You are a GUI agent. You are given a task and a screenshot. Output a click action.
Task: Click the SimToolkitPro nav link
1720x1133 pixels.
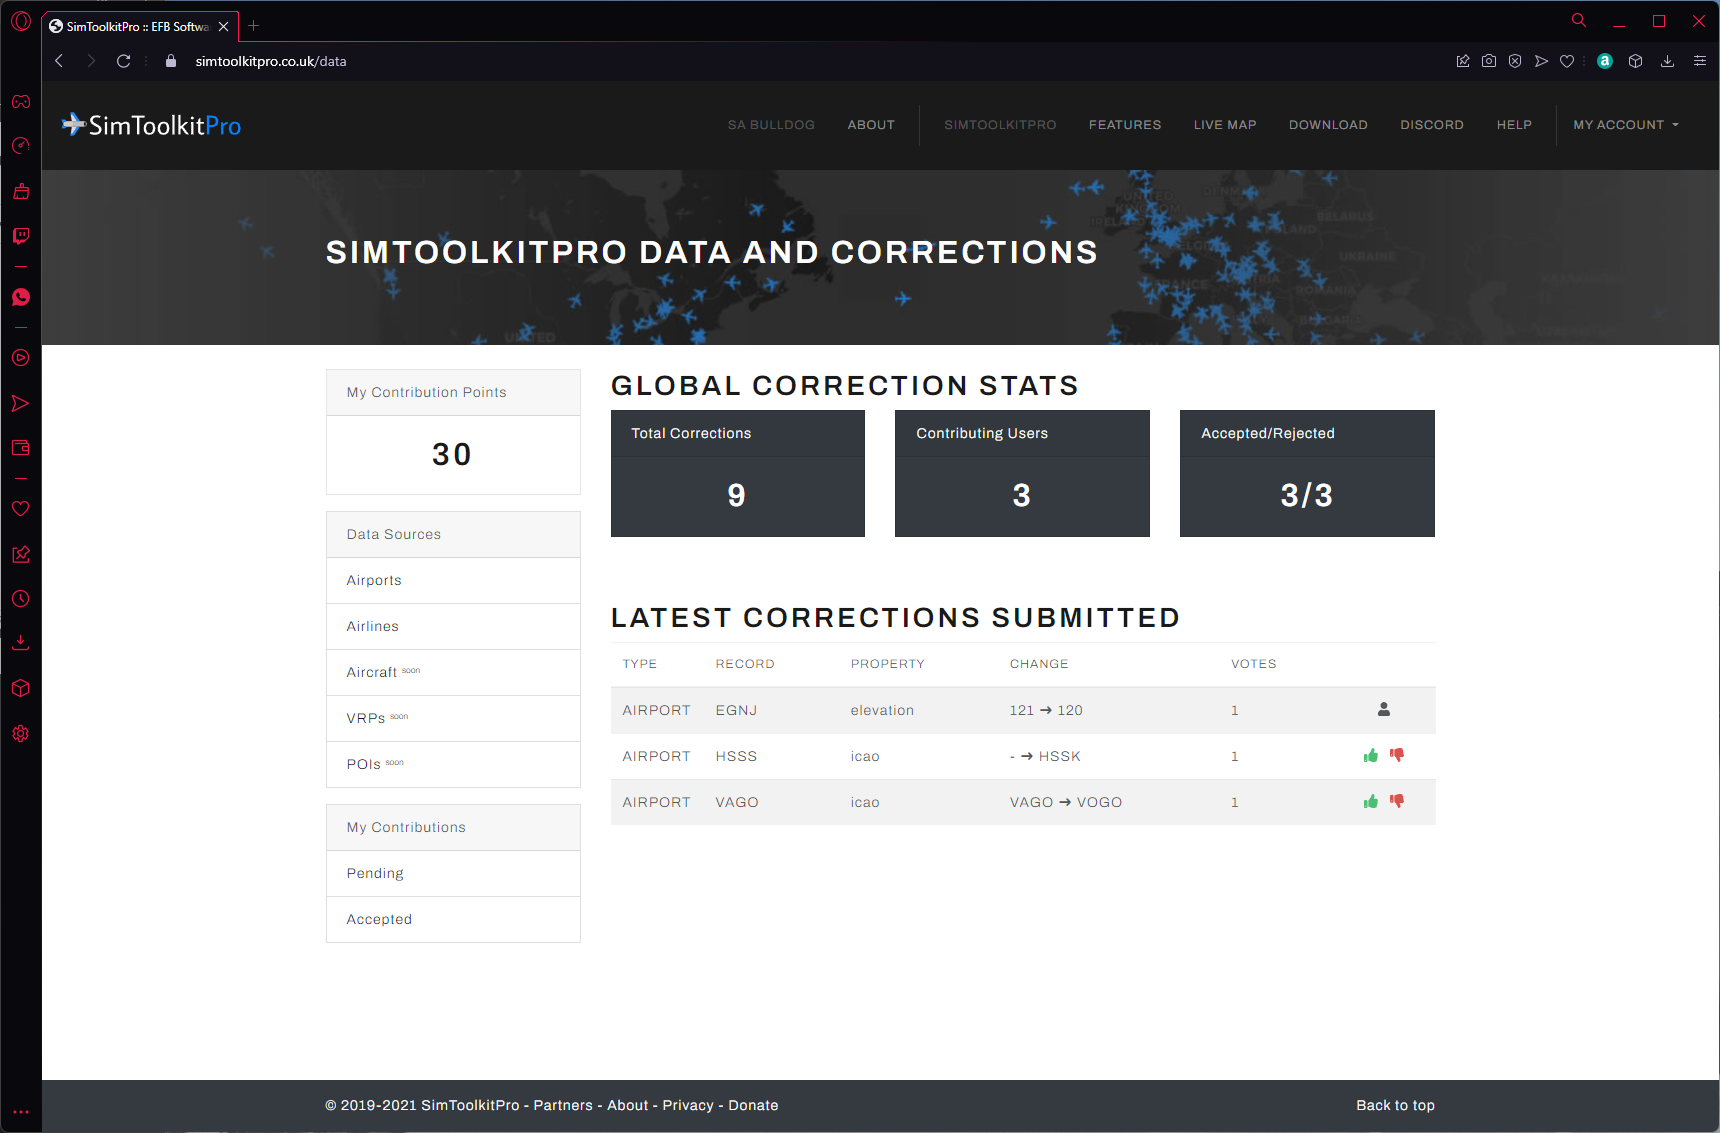(x=1000, y=125)
